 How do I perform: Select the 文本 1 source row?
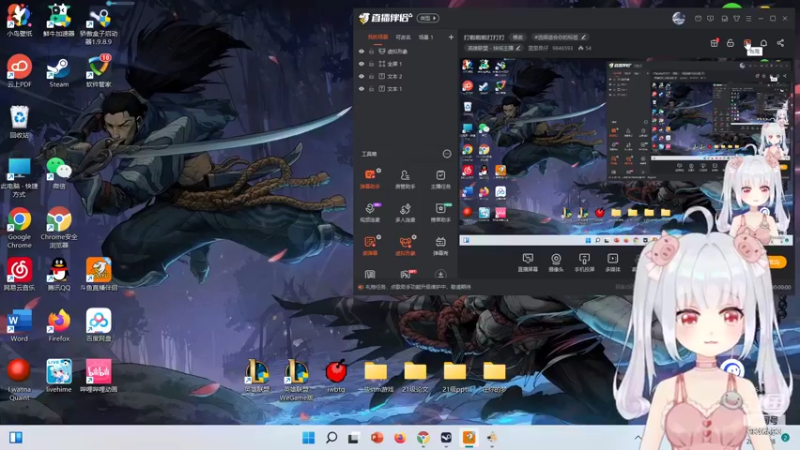click(405, 89)
